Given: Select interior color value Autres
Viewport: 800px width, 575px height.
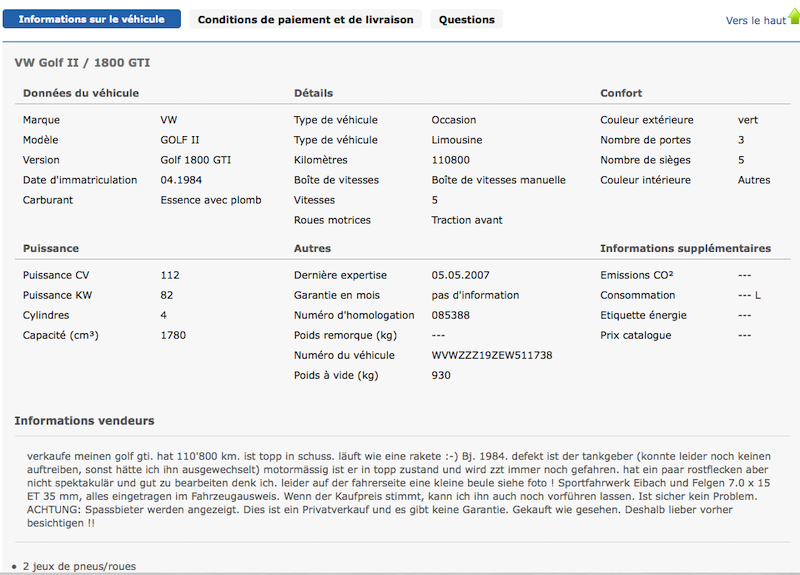Looking at the screenshot, I should click(x=754, y=180).
